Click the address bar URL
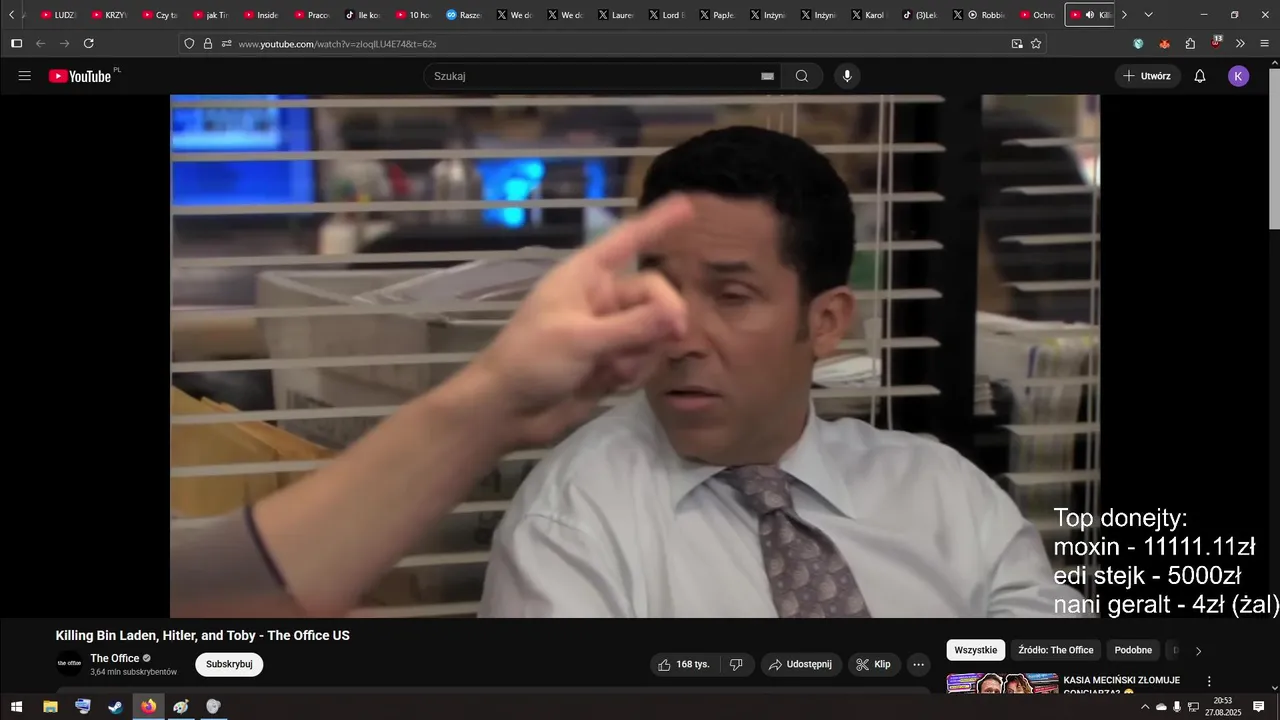Image resolution: width=1280 pixels, height=720 pixels. point(337,44)
